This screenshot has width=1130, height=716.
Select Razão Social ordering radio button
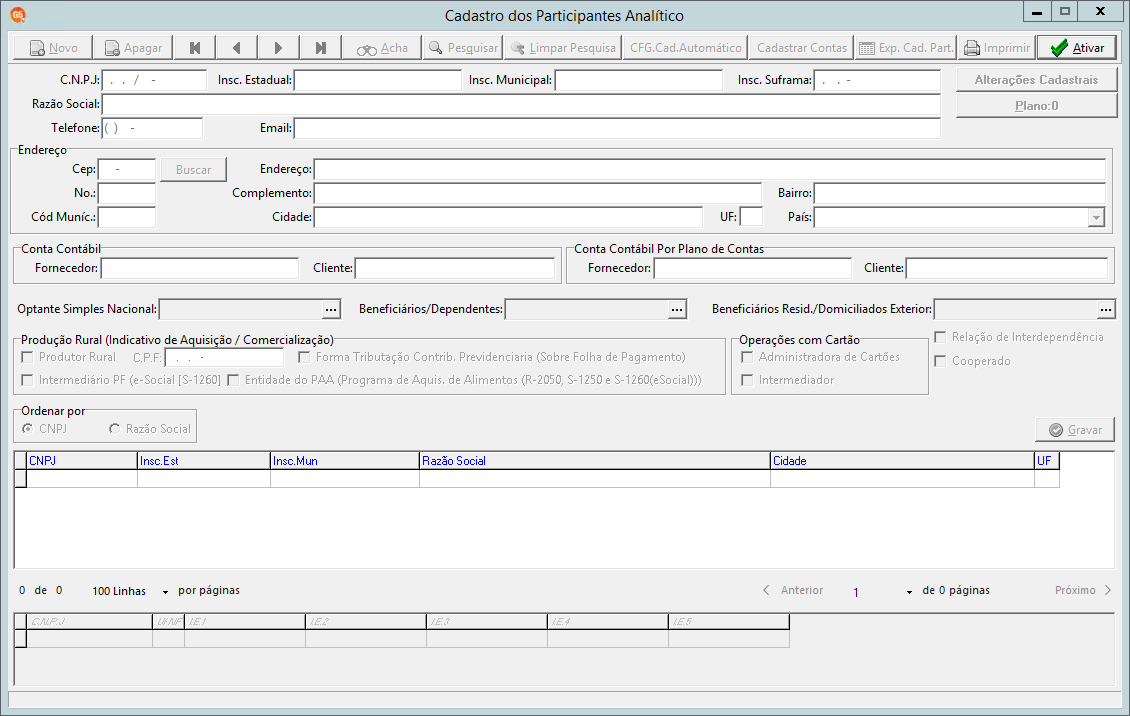[x=115, y=429]
